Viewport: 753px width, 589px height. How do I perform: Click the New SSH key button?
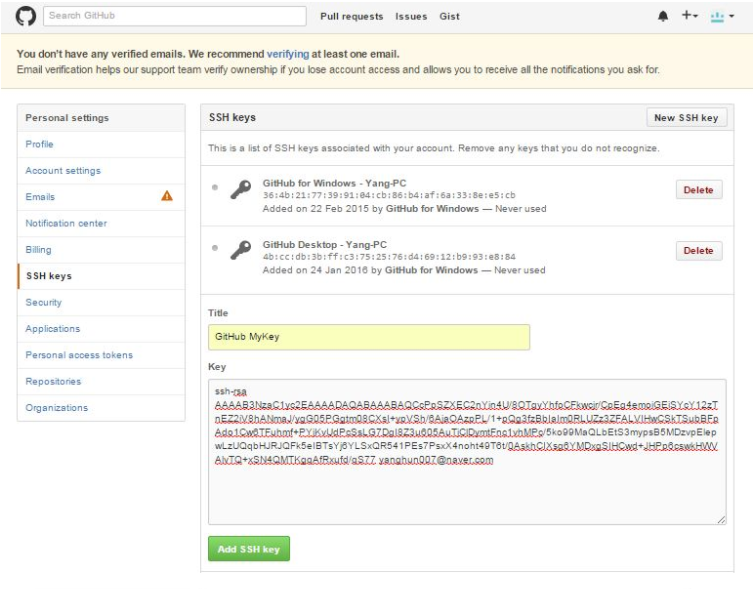[x=686, y=118]
